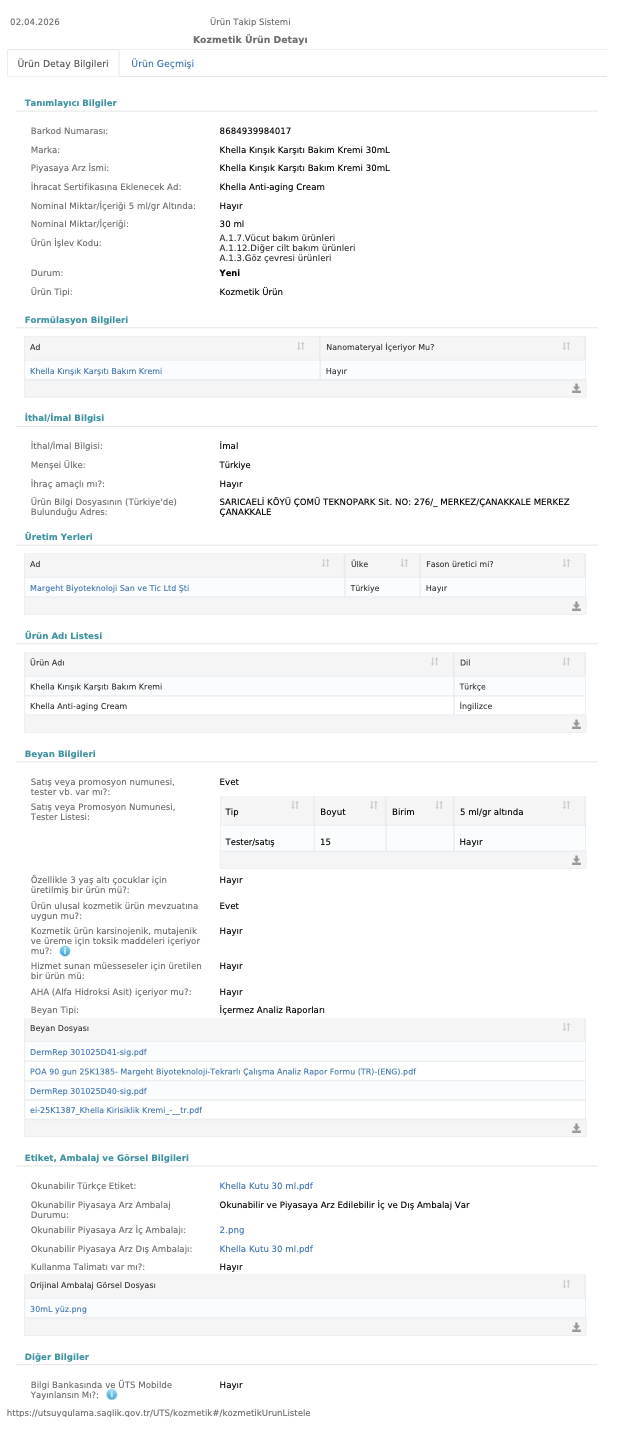
Task: Click the export icon below Beyan Dosyası list
Action: point(576,1128)
